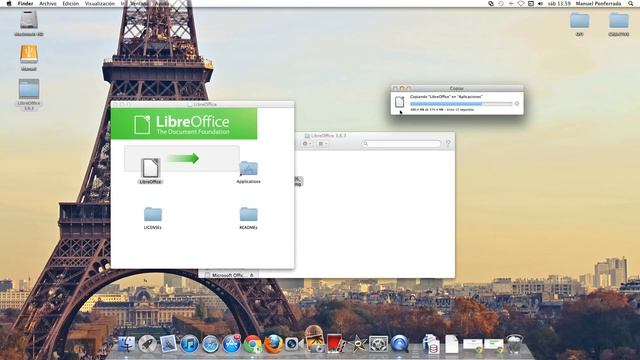
Task: Click the Finder window search field
Action: (402, 144)
